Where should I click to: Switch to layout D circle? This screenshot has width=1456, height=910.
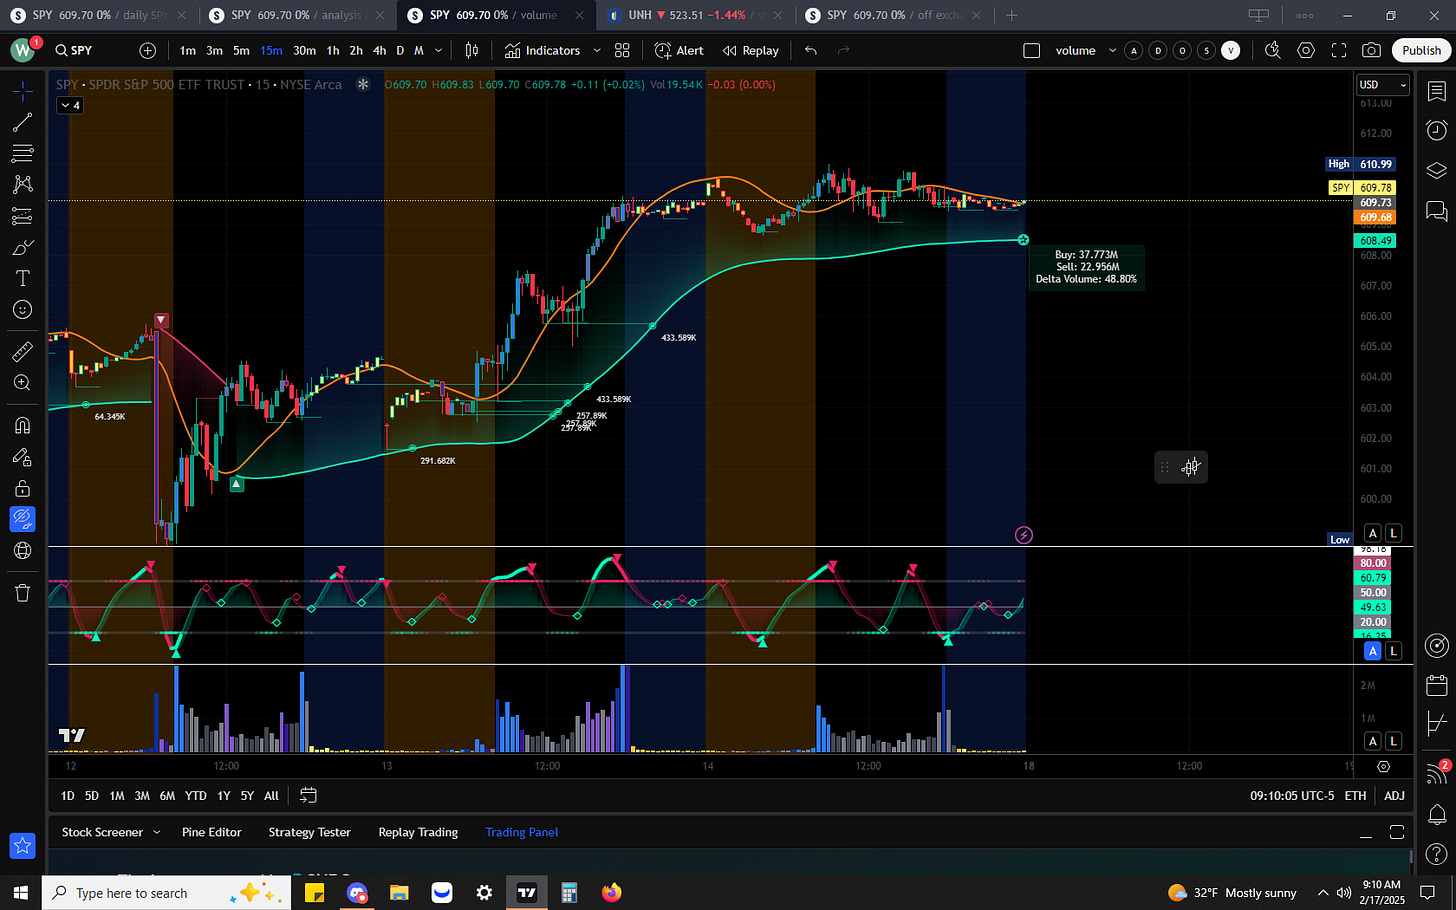pyautogui.click(x=1158, y=50)
